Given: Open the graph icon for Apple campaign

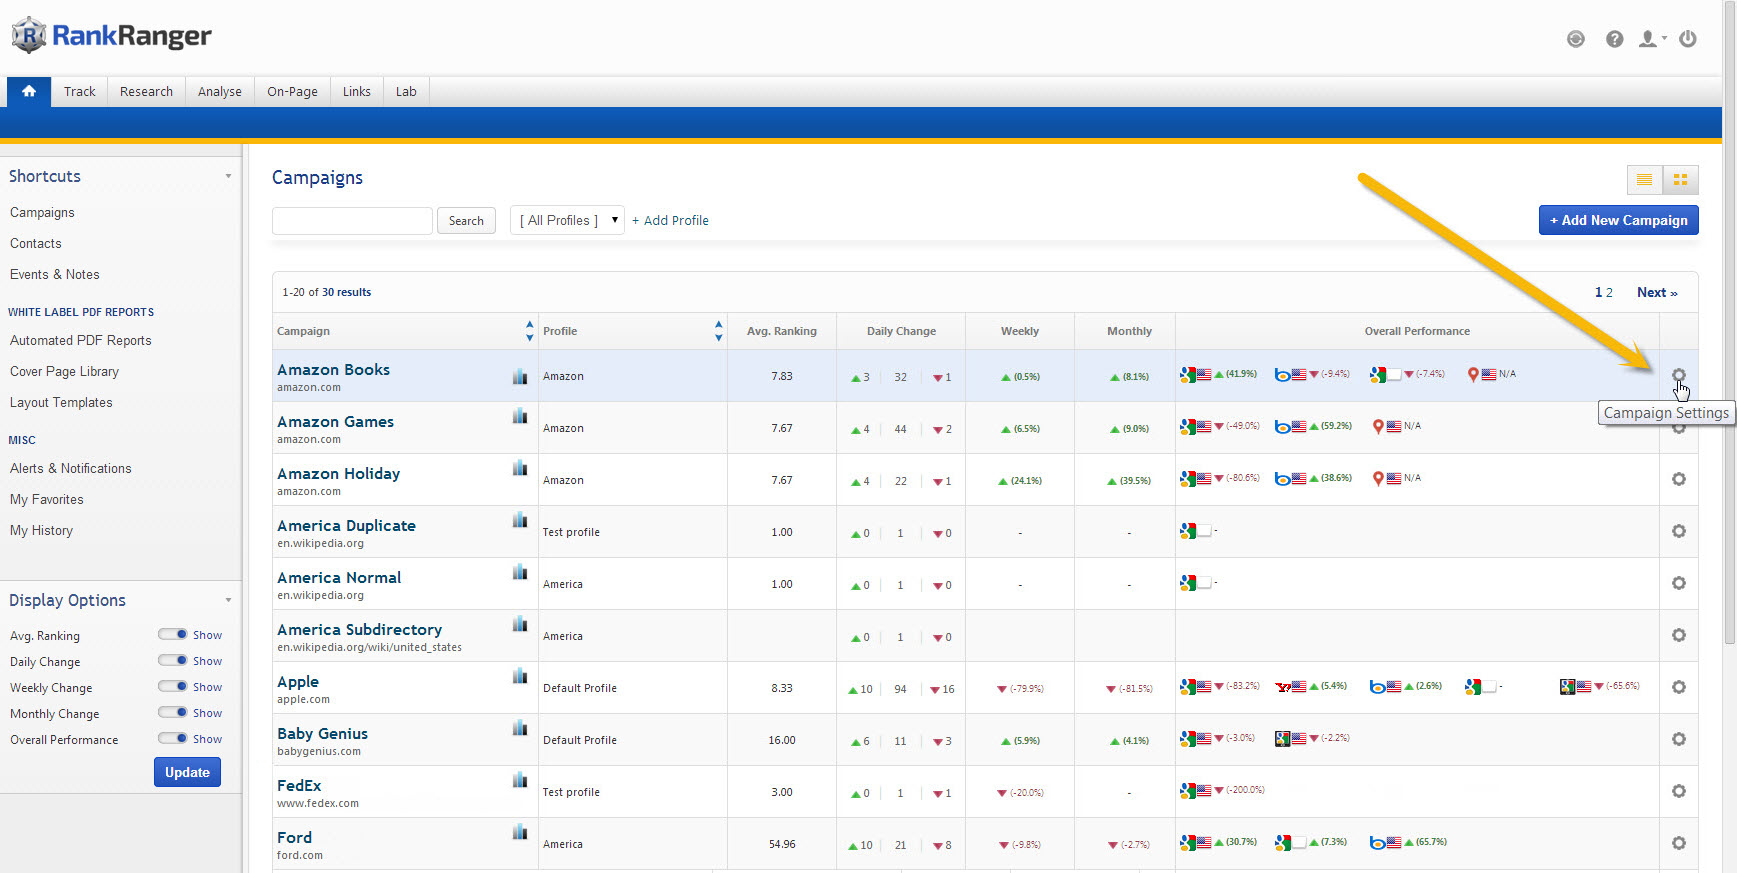Looking at the screenshot, I should (x=520, y=677).
